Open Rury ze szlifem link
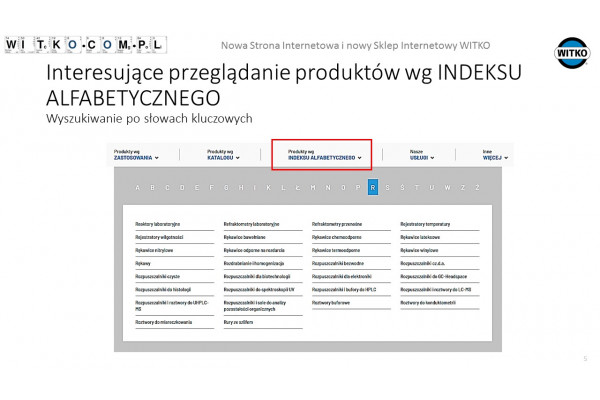600x400 pixels. pos(238,322)
